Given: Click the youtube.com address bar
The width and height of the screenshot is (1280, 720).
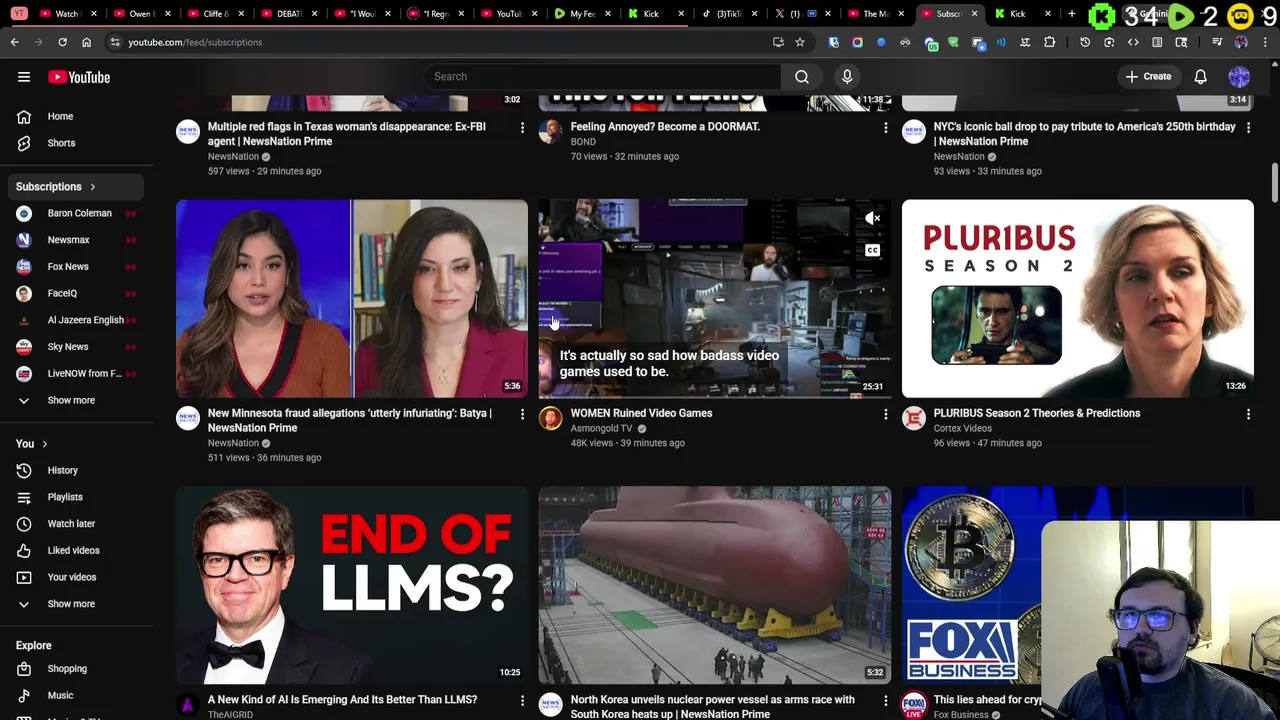Looking at the screenshot, I should [x=440, y=42].
